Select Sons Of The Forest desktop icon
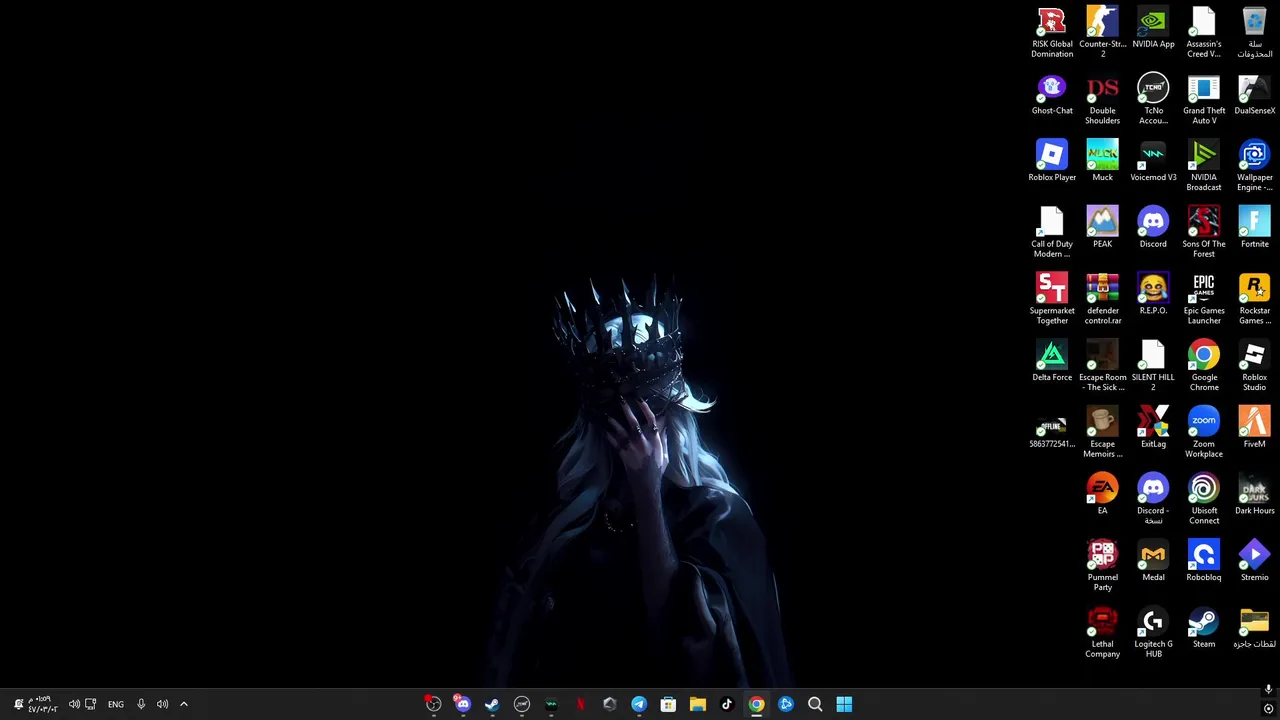The image size is (1280, 720). point(1204,233)
